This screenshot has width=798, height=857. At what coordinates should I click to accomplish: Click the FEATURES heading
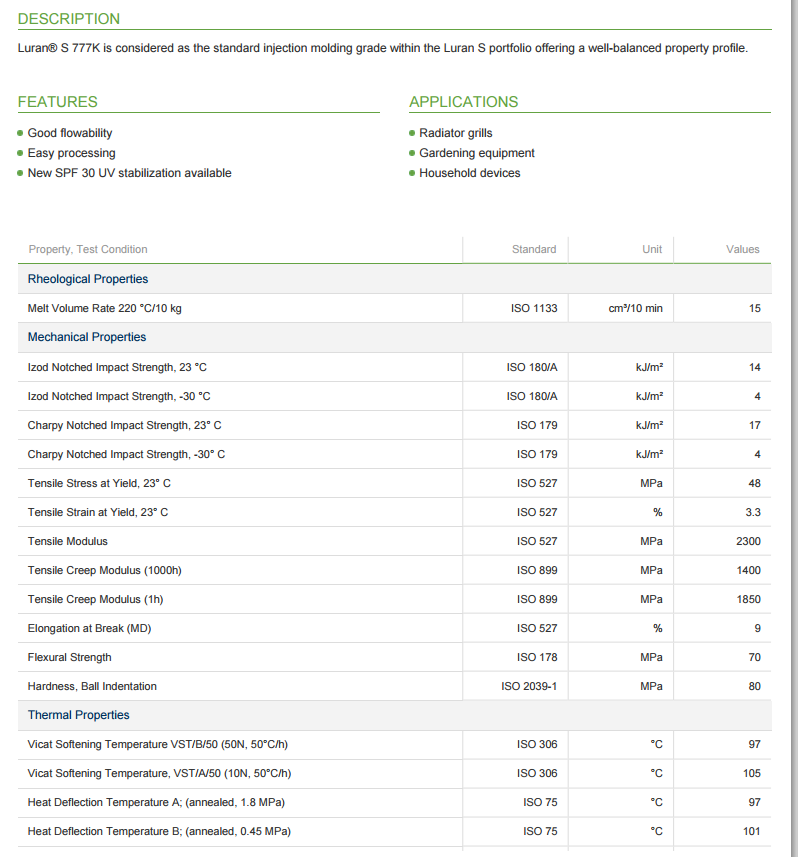tap(57, 102)
